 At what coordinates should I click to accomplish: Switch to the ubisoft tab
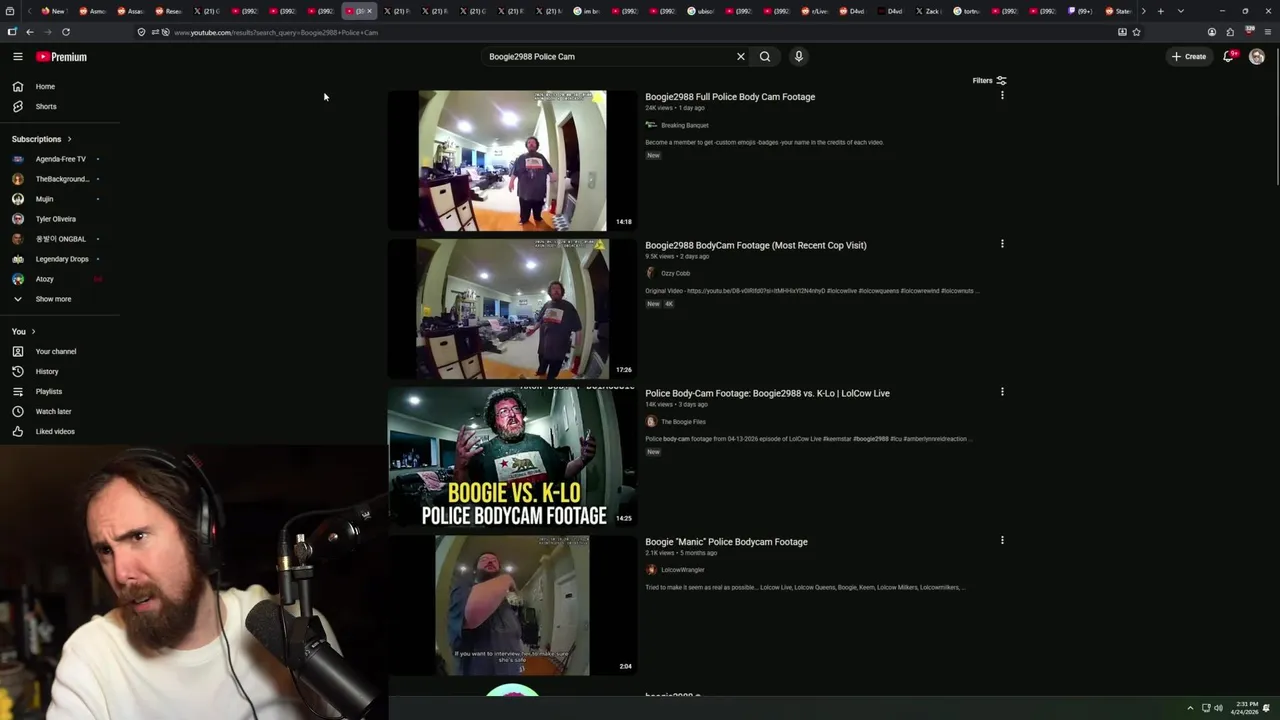pyautogui.click(x=700, y=11)
